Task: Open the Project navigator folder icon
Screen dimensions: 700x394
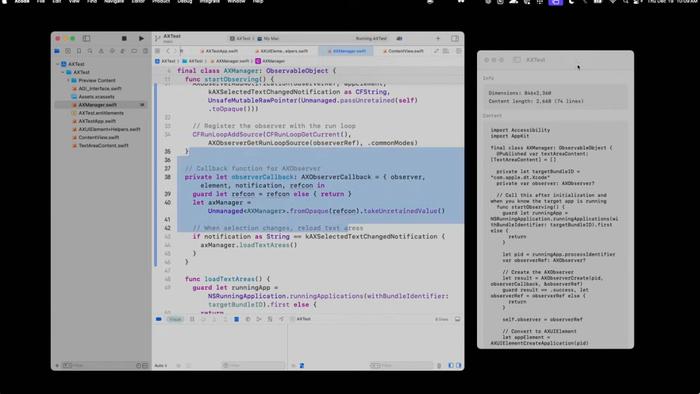Action: coord(57,51)
